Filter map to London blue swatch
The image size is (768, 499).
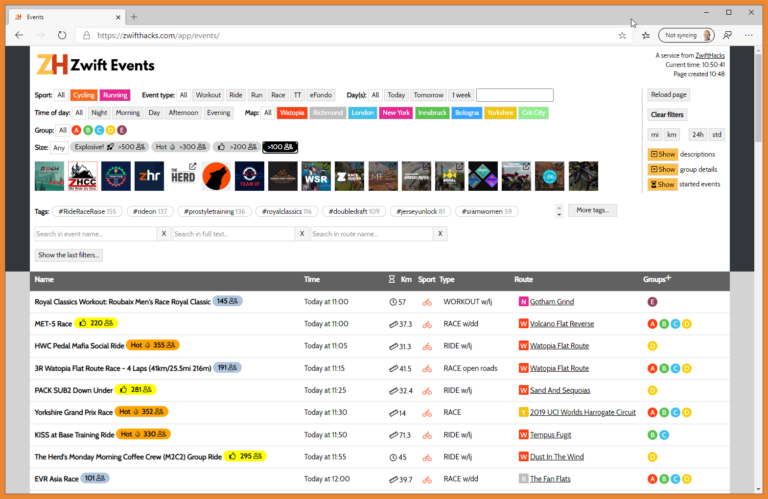pyautogui.click(x=362, y=113)
